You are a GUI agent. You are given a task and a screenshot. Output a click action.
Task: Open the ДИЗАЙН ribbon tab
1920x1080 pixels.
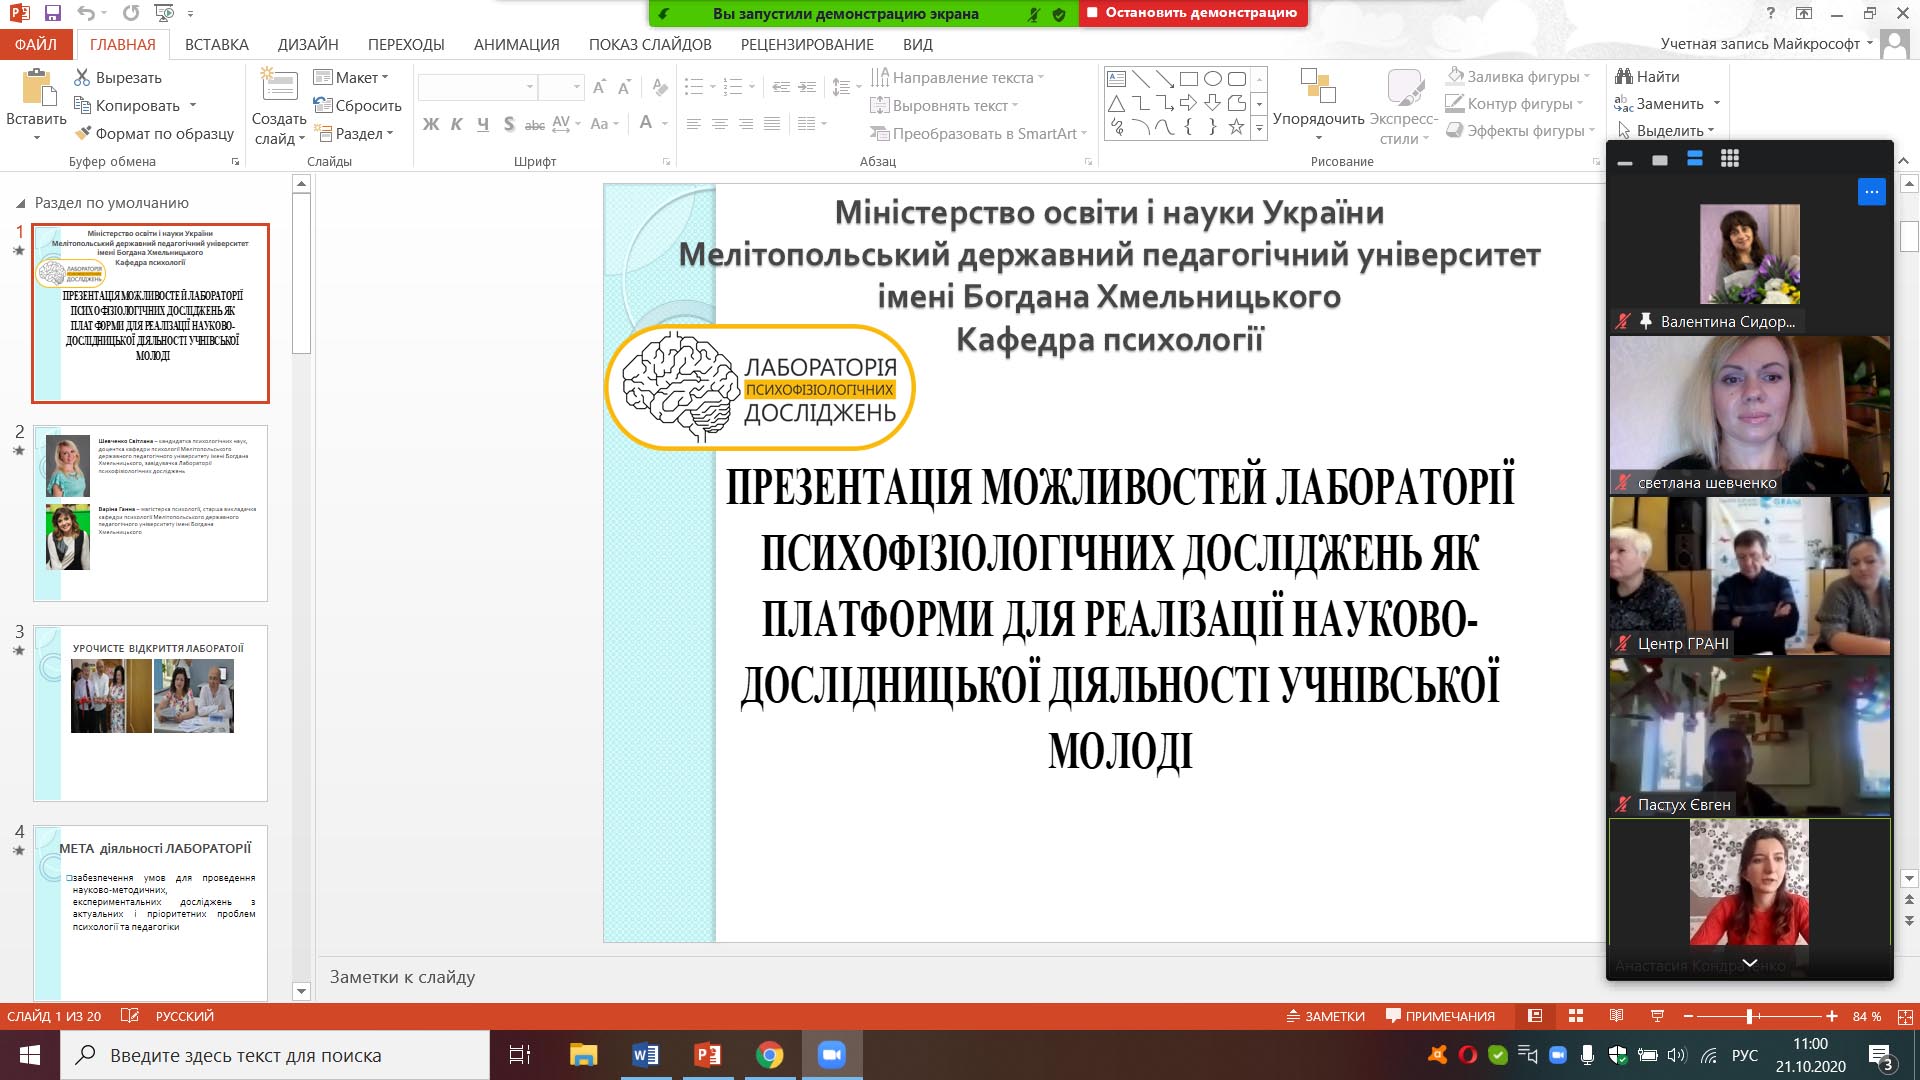coord(308,44)
